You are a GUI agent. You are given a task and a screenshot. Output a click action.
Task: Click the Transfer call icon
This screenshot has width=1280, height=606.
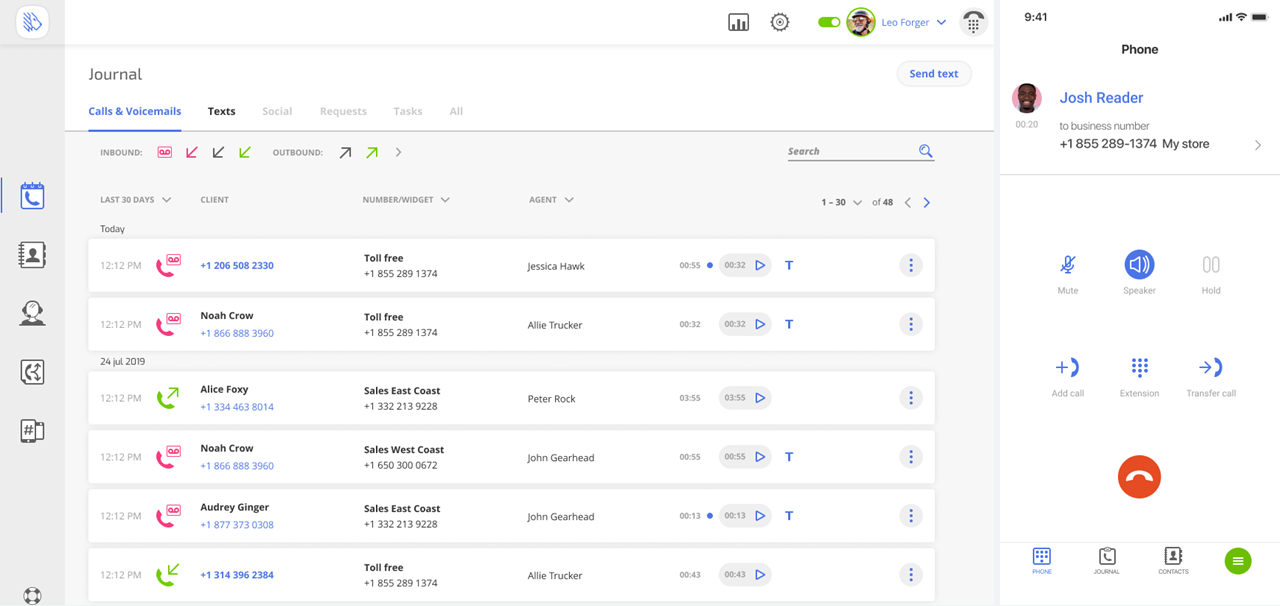click(1211, 367)
